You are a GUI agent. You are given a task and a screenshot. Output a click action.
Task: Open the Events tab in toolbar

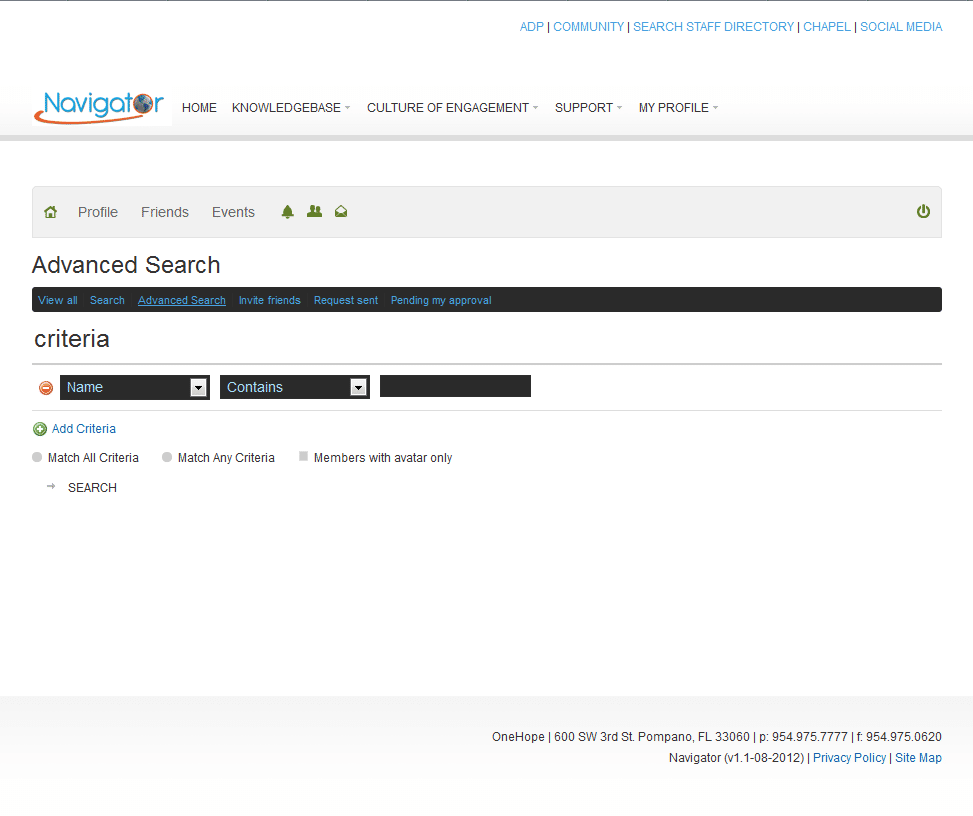tap(233, 212)
